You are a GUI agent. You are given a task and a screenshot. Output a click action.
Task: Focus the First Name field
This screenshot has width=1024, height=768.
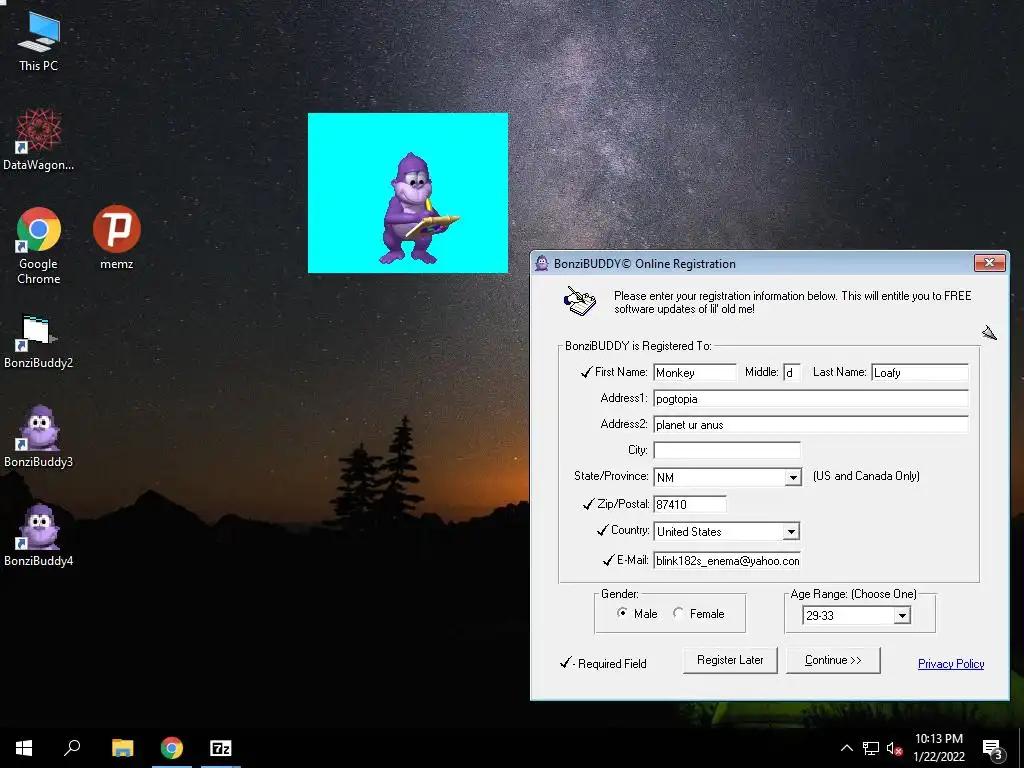[695, 372]
